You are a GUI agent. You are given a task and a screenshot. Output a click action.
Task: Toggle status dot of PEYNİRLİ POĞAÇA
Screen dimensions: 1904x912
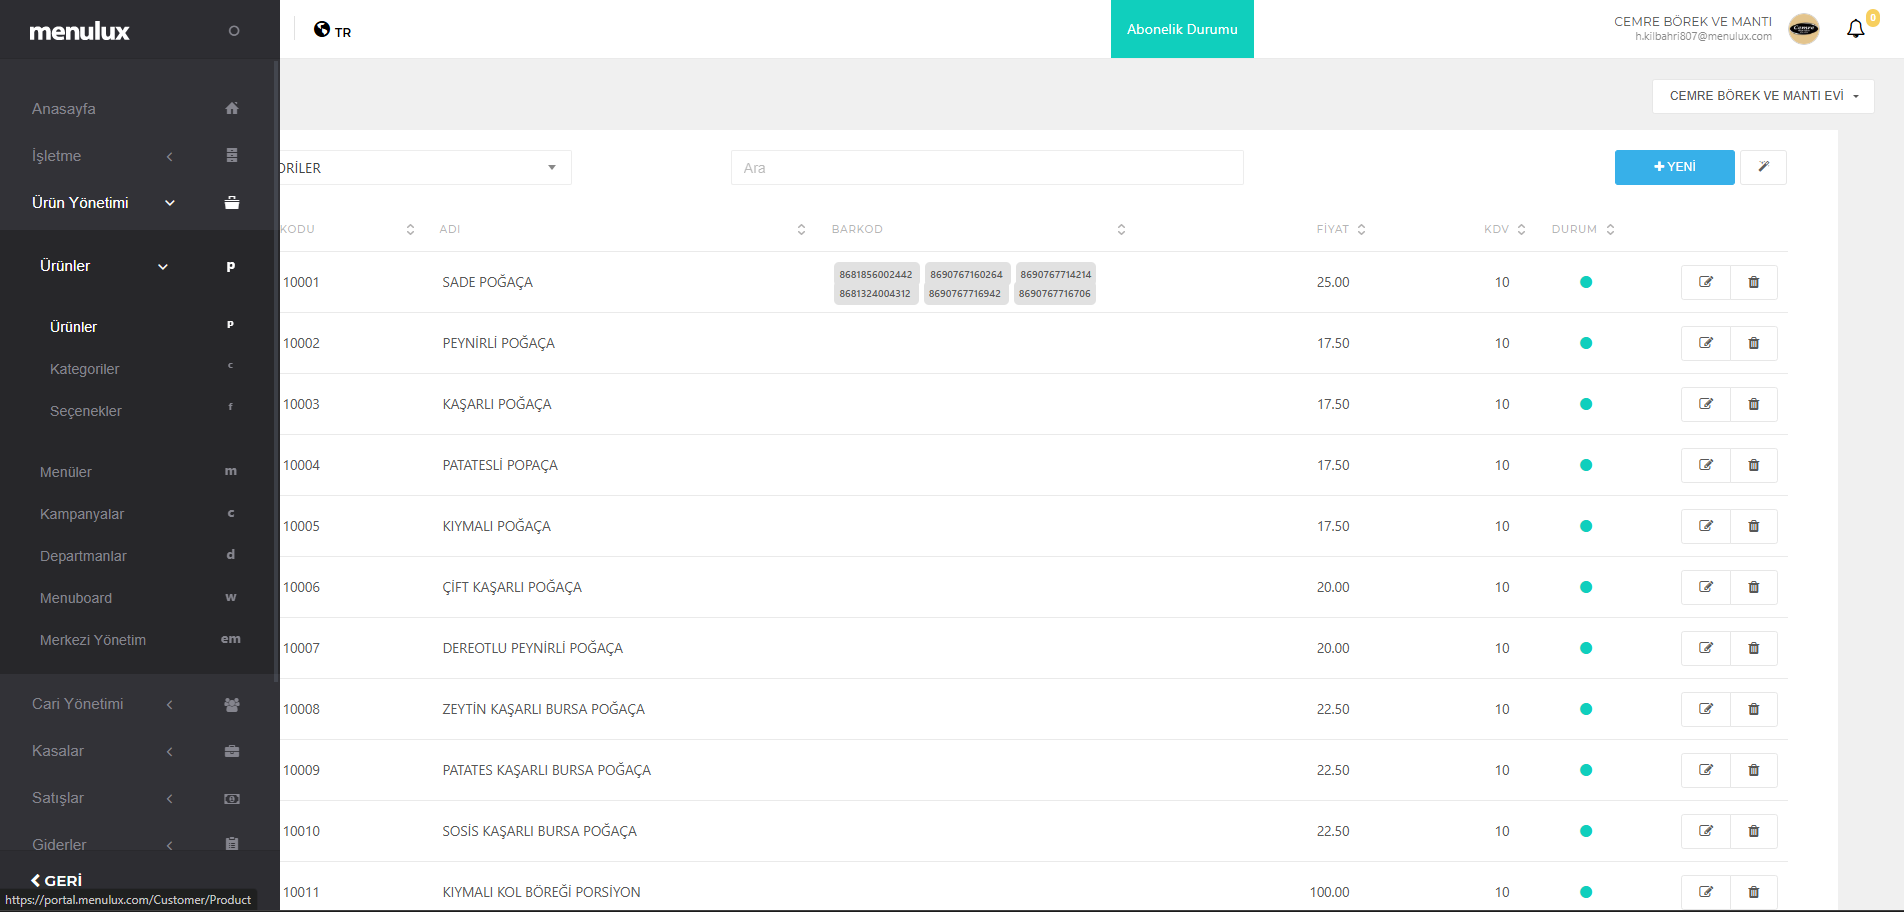point(1586,343)
